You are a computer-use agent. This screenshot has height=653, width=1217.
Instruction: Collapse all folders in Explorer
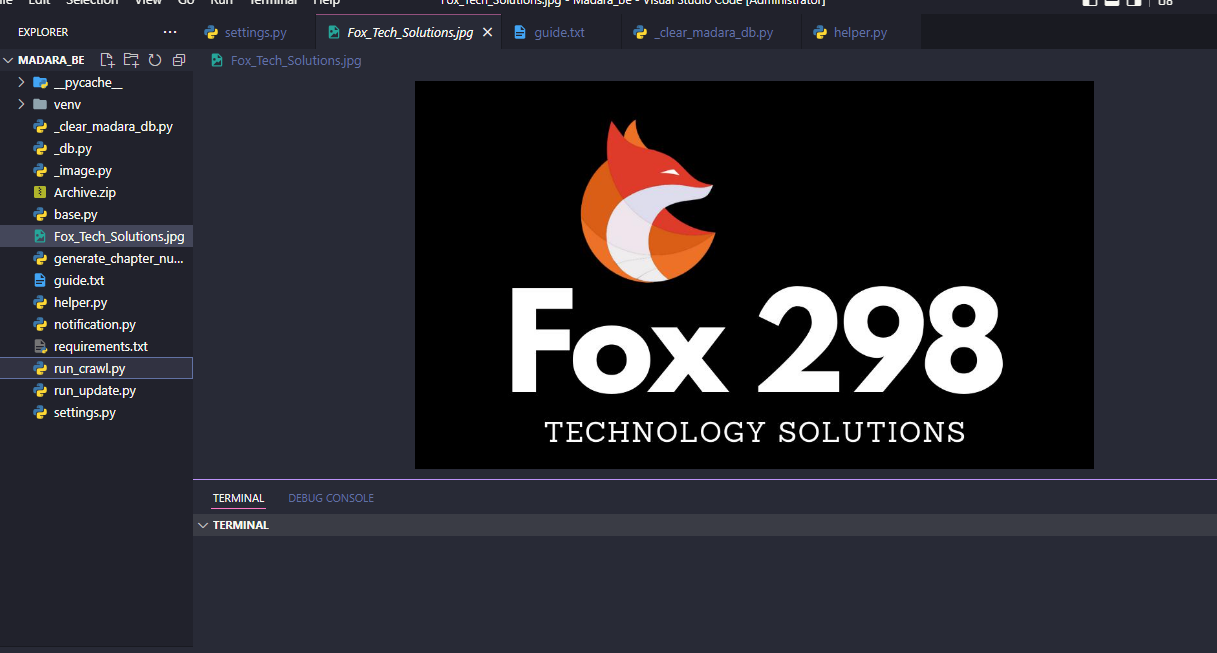click(x=179, y=60)
